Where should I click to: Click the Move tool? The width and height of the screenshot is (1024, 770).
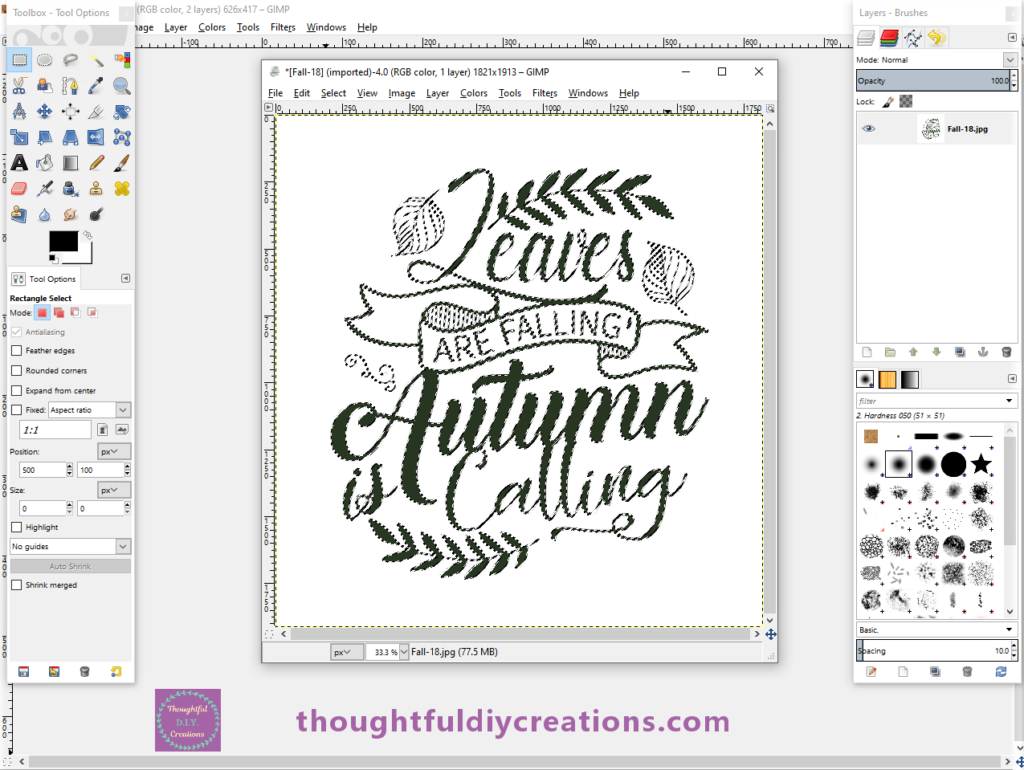45,112
